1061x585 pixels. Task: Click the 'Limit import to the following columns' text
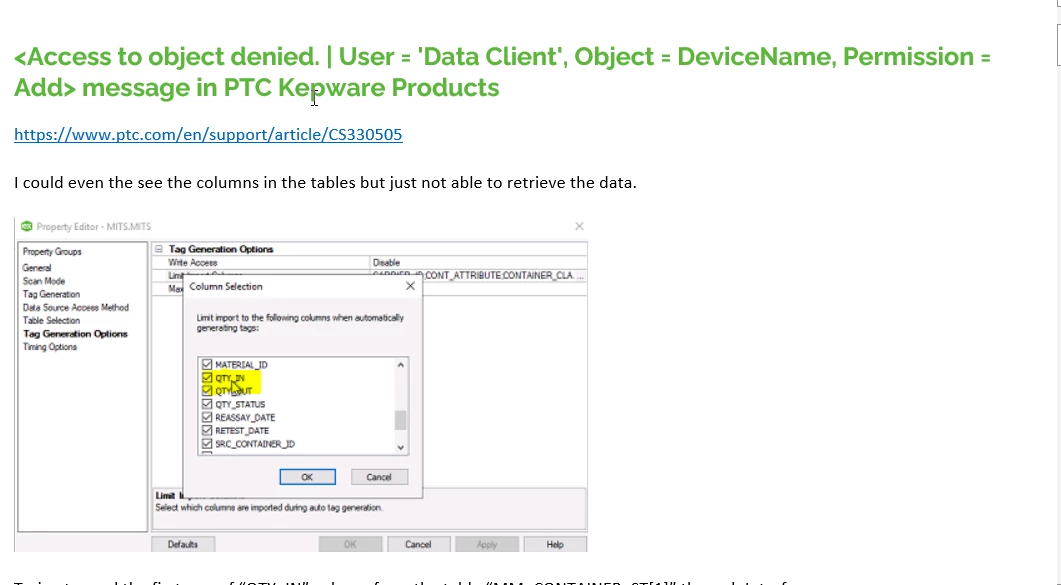[x=300, y=323]
